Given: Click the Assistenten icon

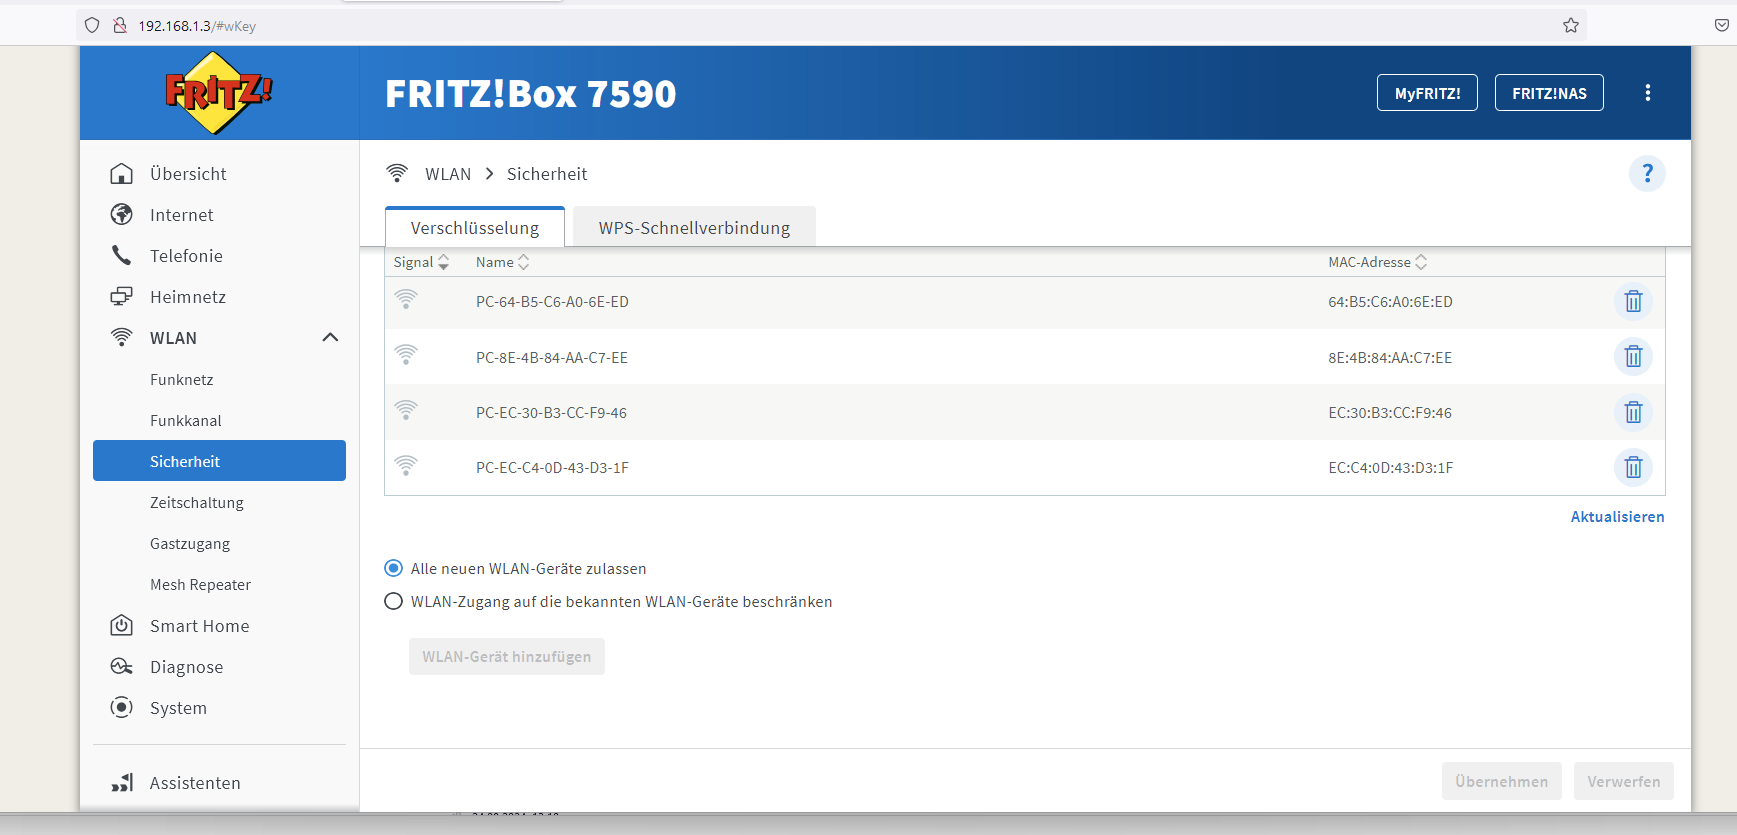Looking at the screenshot, I should click(x=121, y=783).
